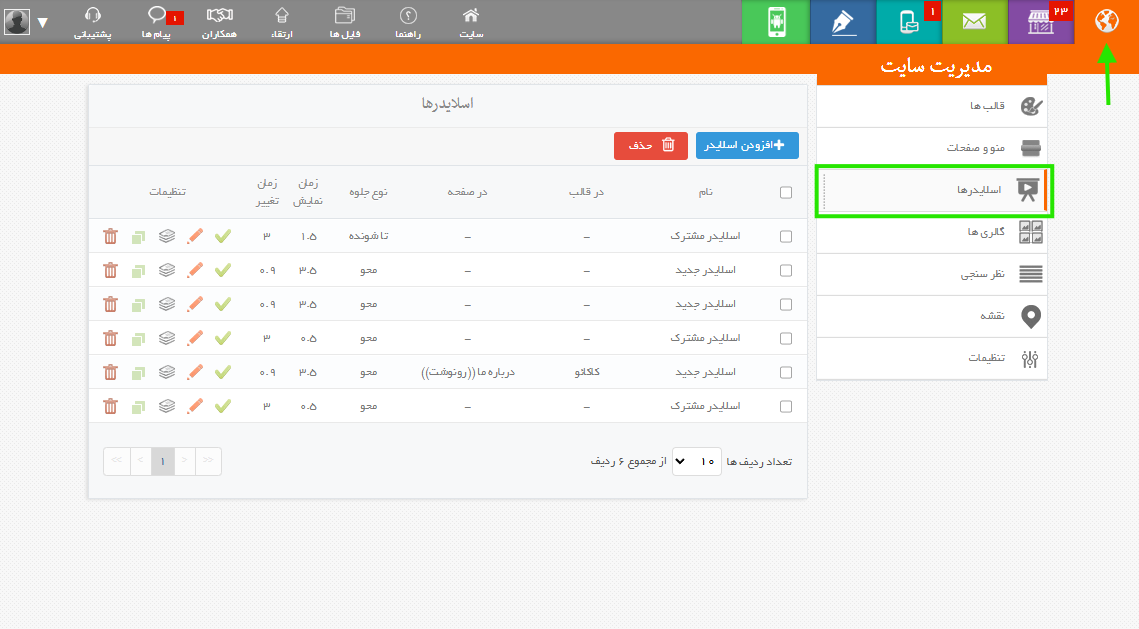
Task: Click the blue افزودن اسلایدر button
Action: (747, 145)
